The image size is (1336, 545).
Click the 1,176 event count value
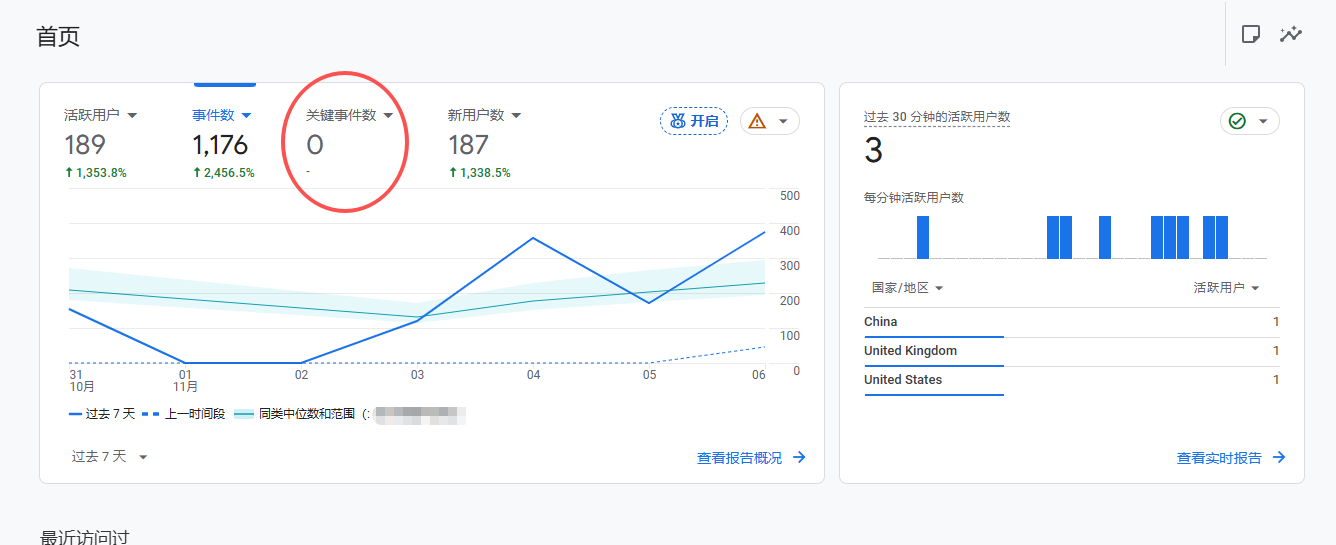(220, 145)
